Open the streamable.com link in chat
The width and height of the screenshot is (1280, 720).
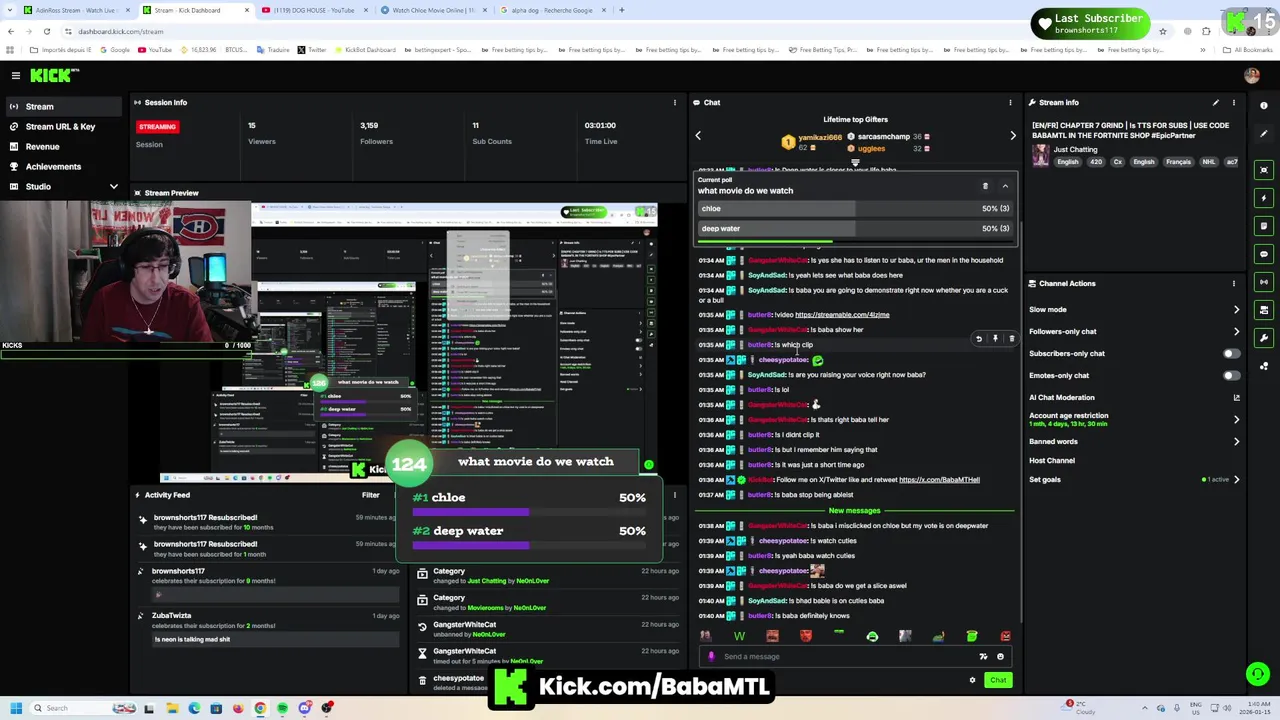point(842,315)
